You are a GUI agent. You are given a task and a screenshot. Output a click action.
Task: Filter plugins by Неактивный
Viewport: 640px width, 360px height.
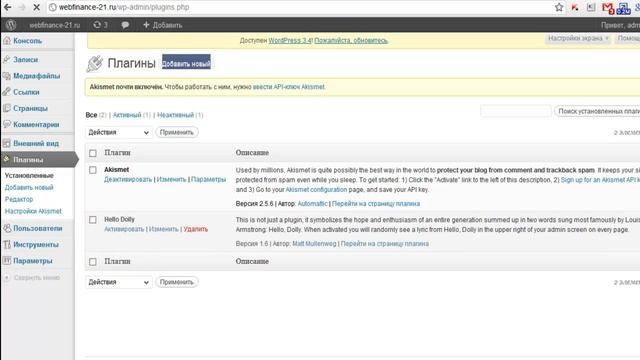click(176, 115)
